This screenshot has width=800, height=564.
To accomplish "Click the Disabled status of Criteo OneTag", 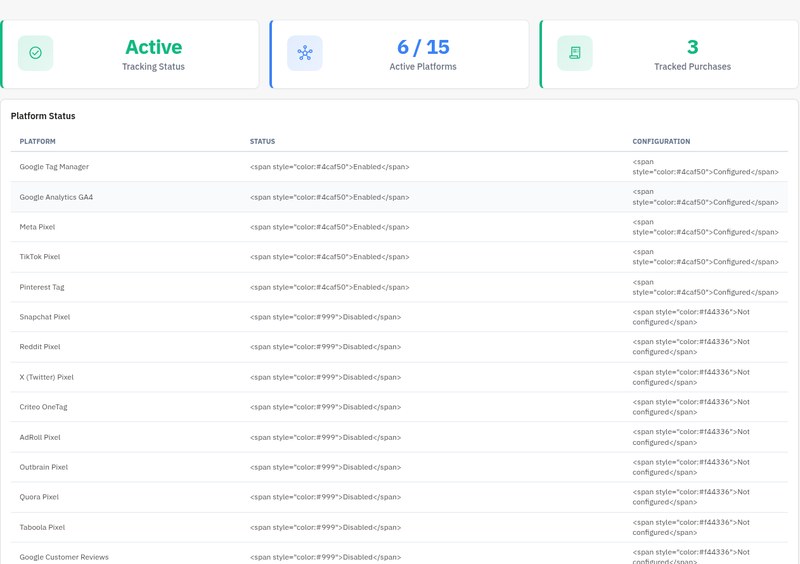I will [x=326, y=407].
